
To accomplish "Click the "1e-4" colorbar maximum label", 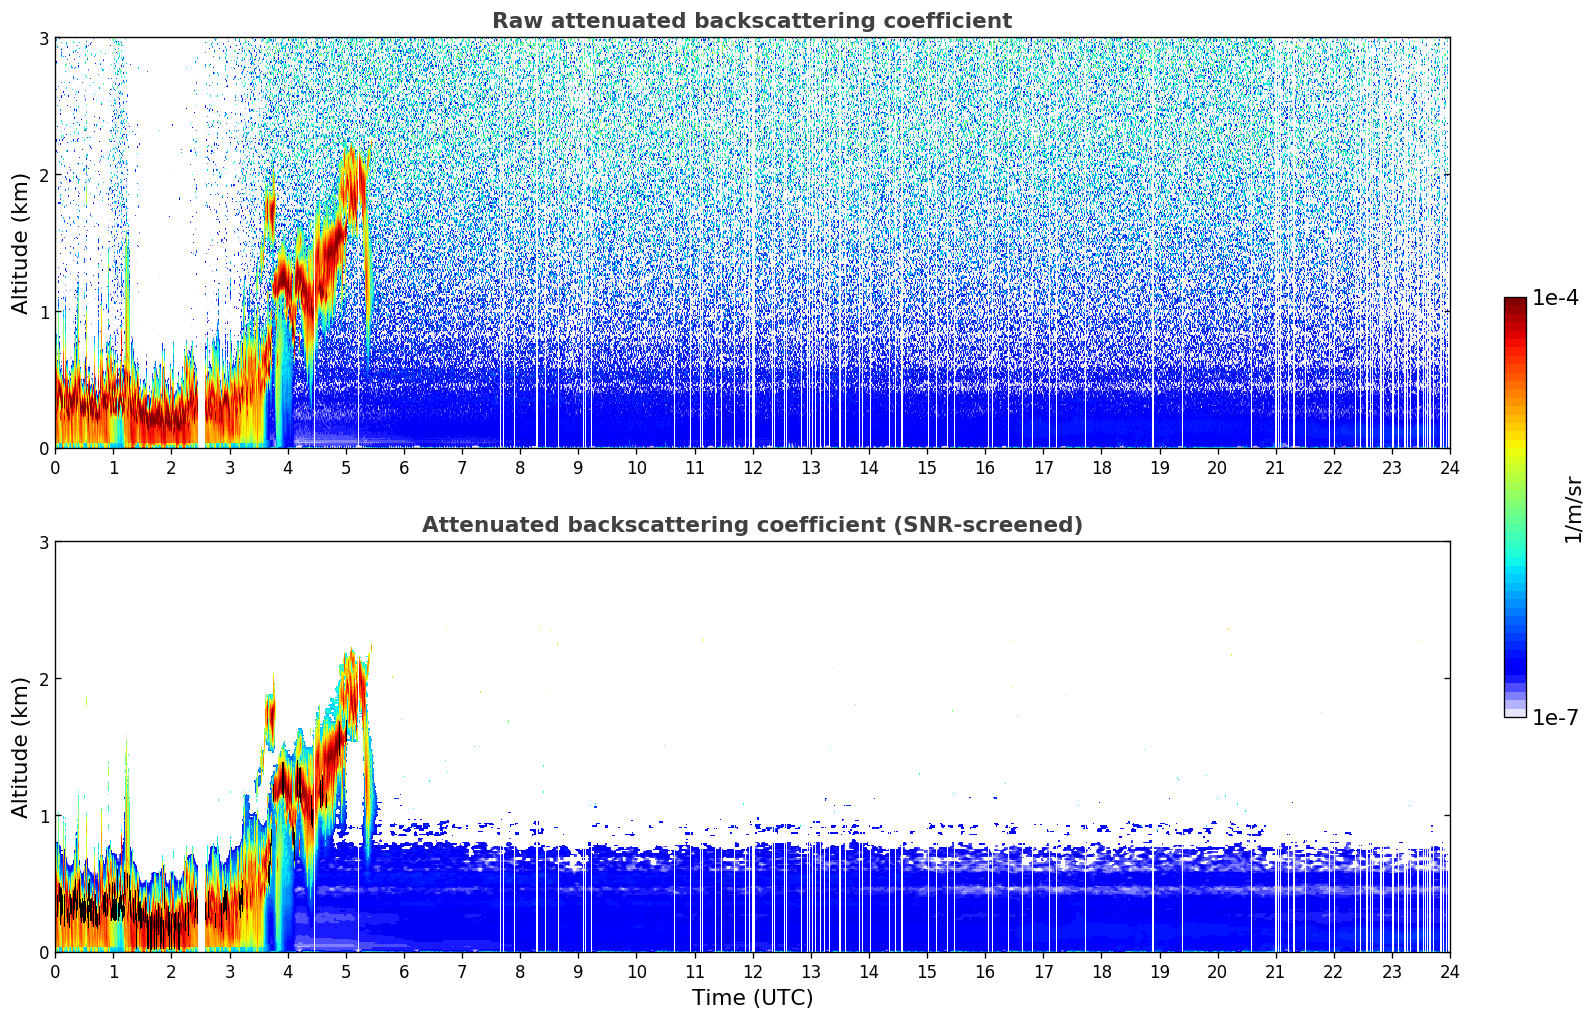I will [1554, 298].
